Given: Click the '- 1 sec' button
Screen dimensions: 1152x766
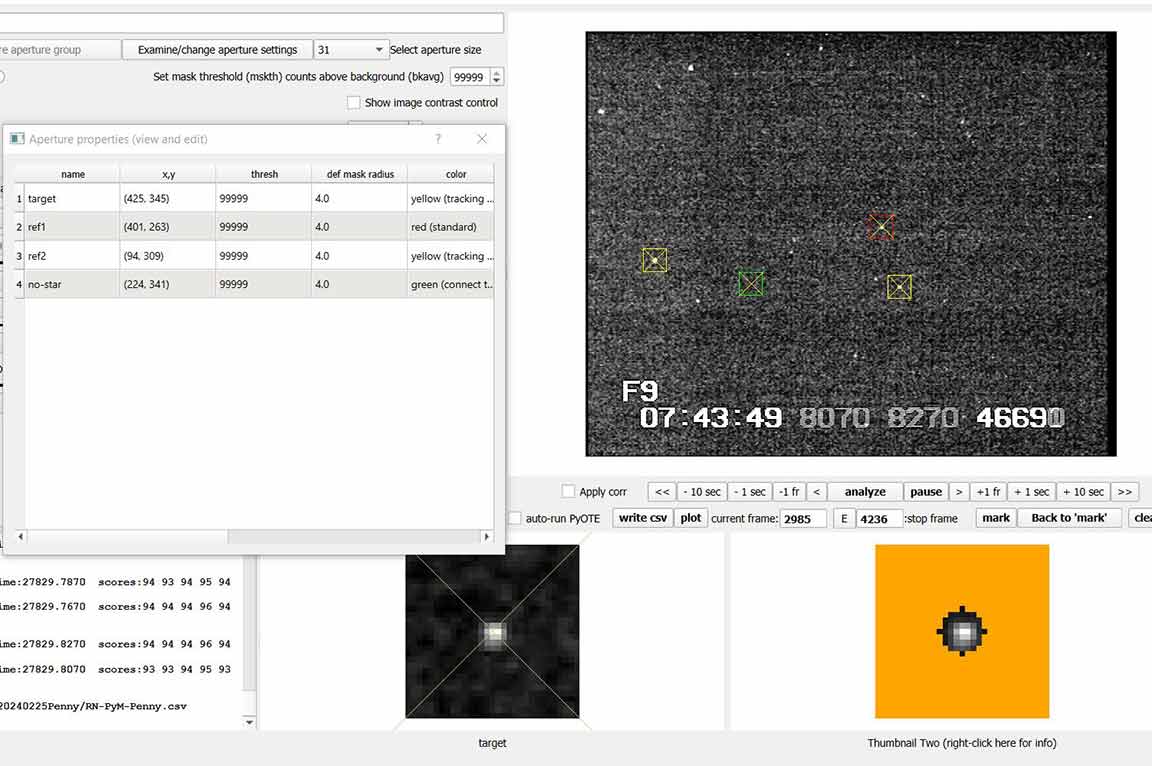Looking at the screenshot, I should 749,491.
